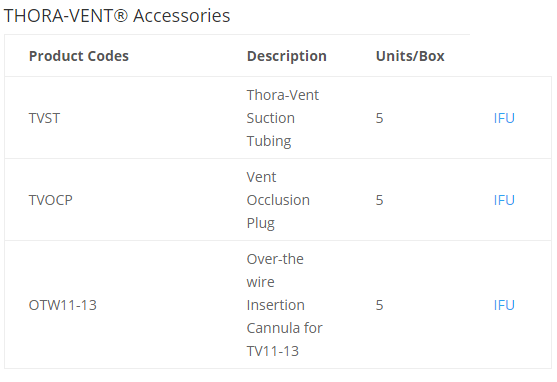This screenshot has width=557, height=382.
Task: Select the OTW11-13 product code cell
Action: (x=63, y=305)
